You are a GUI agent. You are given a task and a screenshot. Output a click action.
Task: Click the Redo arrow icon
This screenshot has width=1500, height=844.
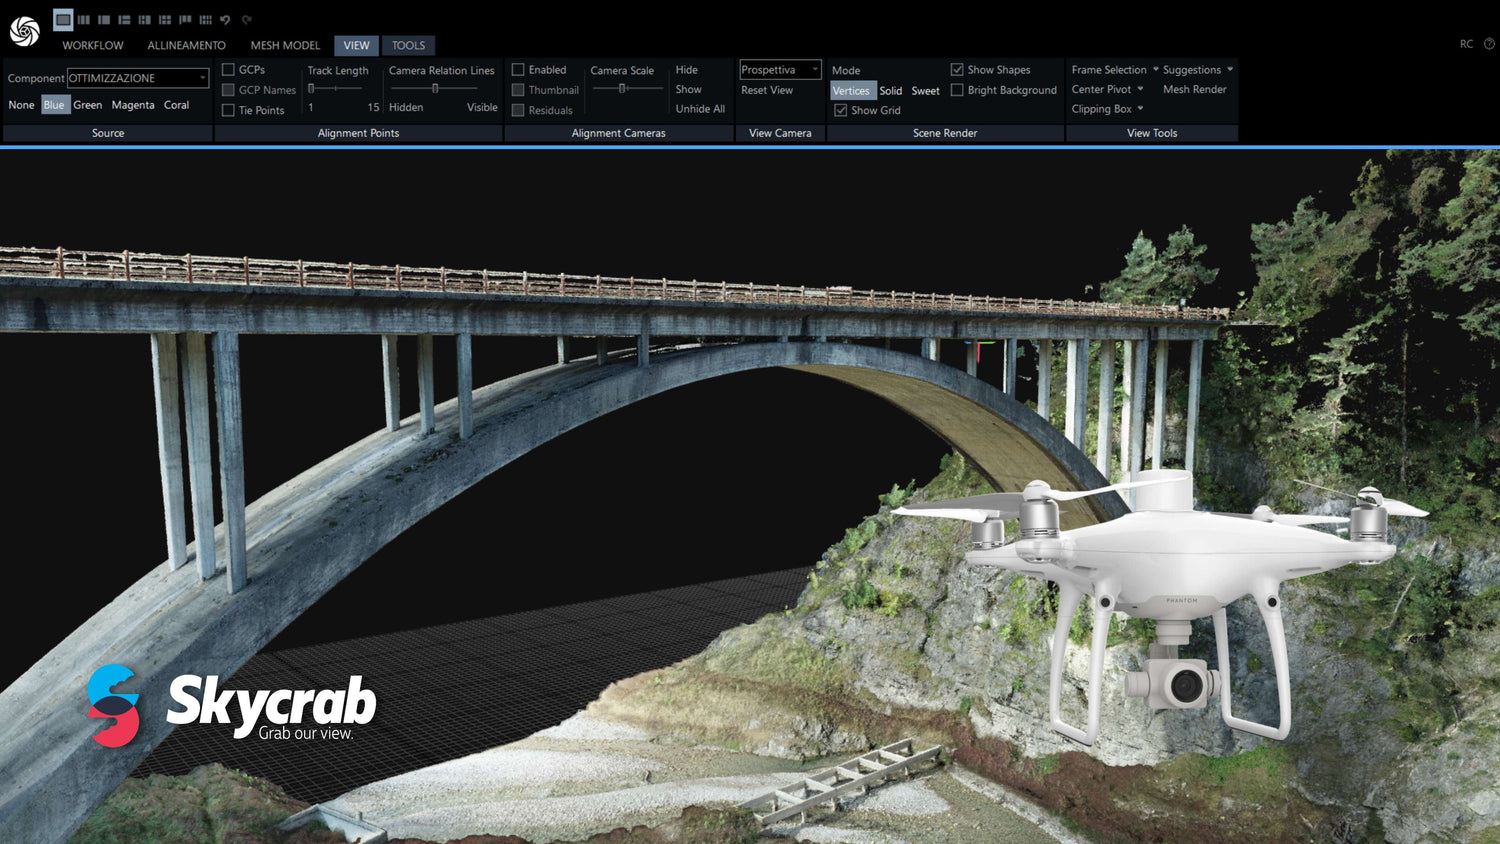(244, 20)
